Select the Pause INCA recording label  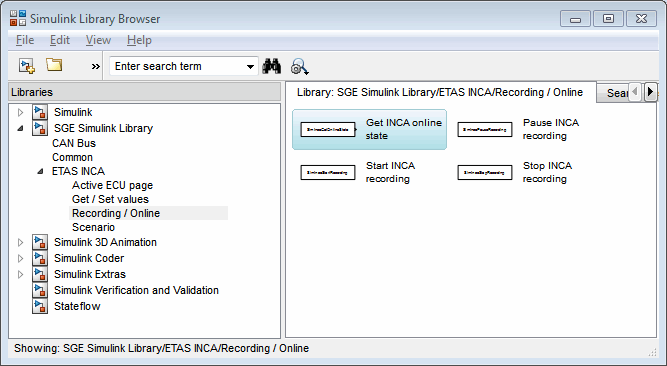[x=551, y=129]
